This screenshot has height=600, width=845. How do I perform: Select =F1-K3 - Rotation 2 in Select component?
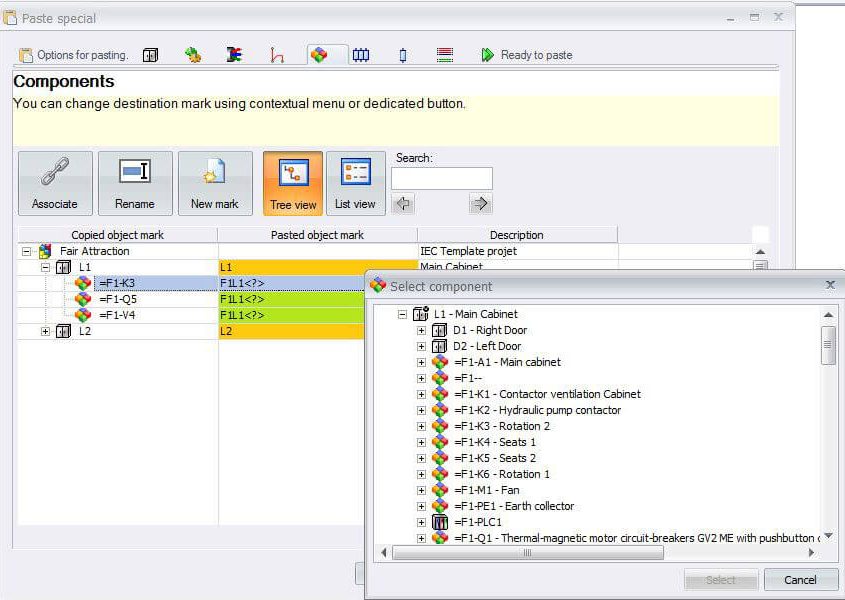pyautogui.click(x=502, y=426)
